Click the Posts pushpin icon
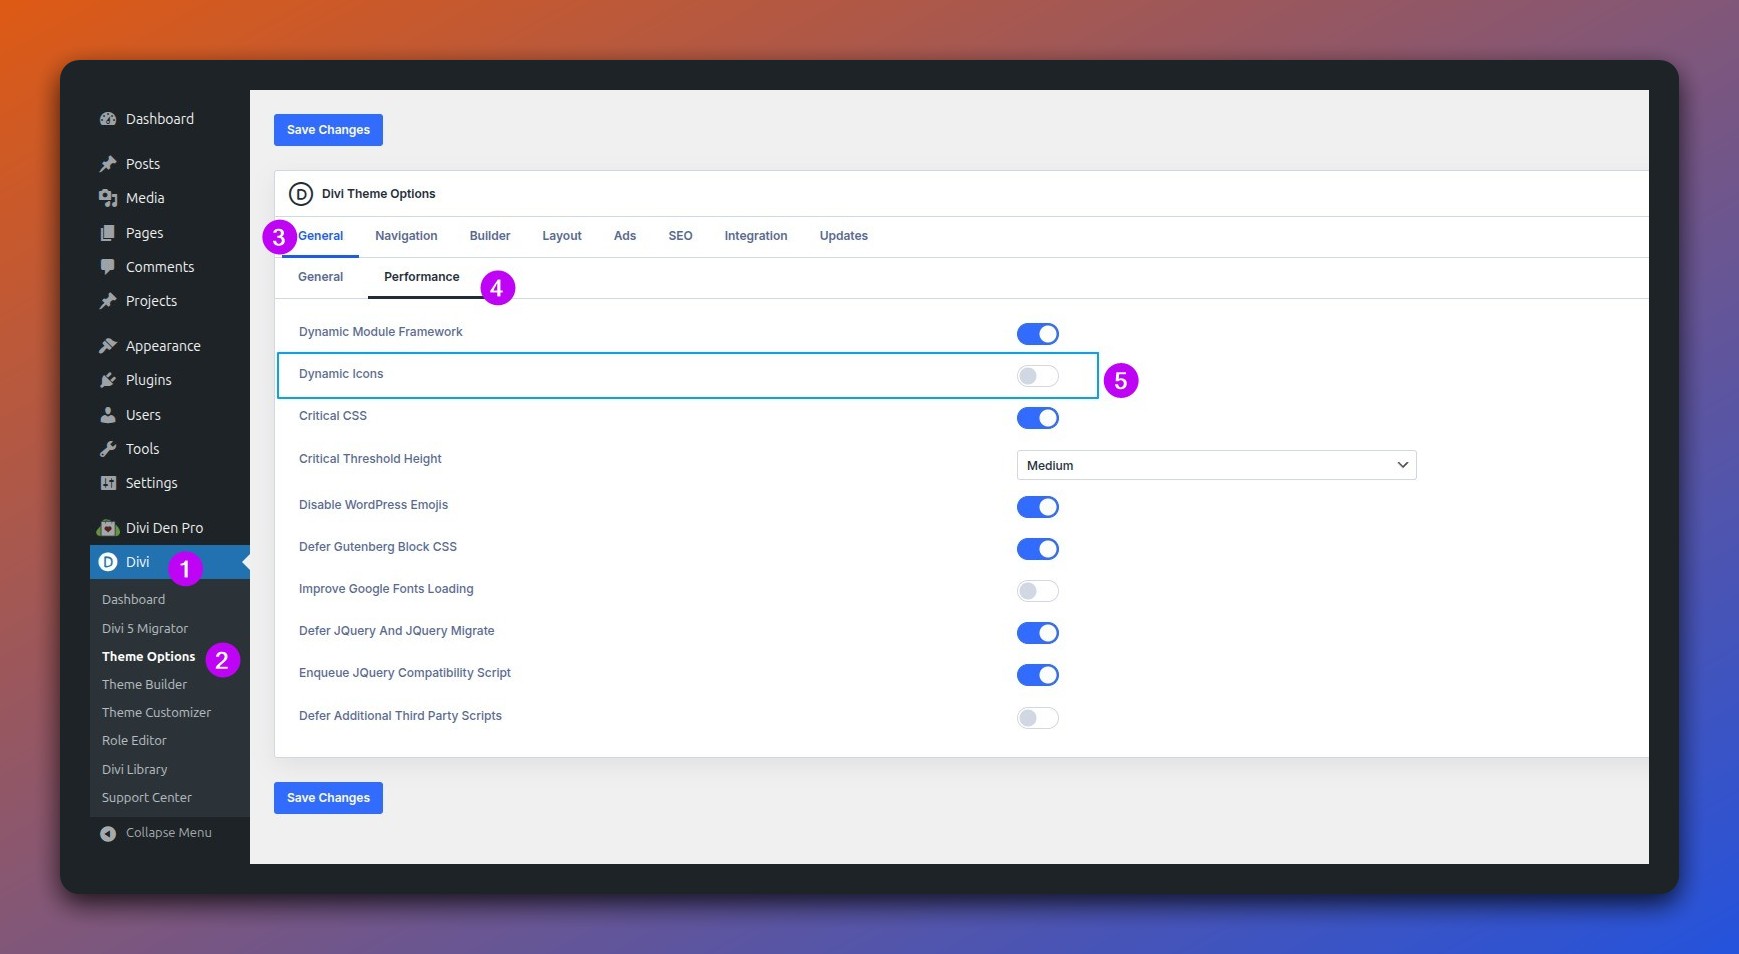1739x954 pixels. (x=108, y=164)
